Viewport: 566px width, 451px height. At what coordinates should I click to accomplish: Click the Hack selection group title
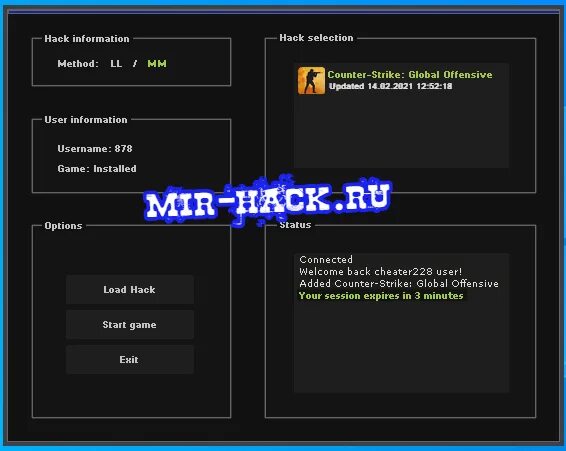316,38
